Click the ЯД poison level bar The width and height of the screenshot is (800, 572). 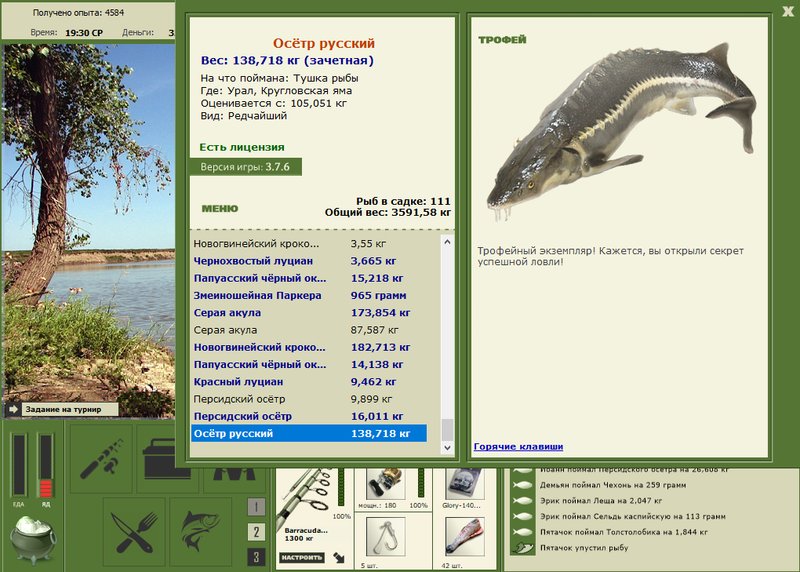click(45, 464)
